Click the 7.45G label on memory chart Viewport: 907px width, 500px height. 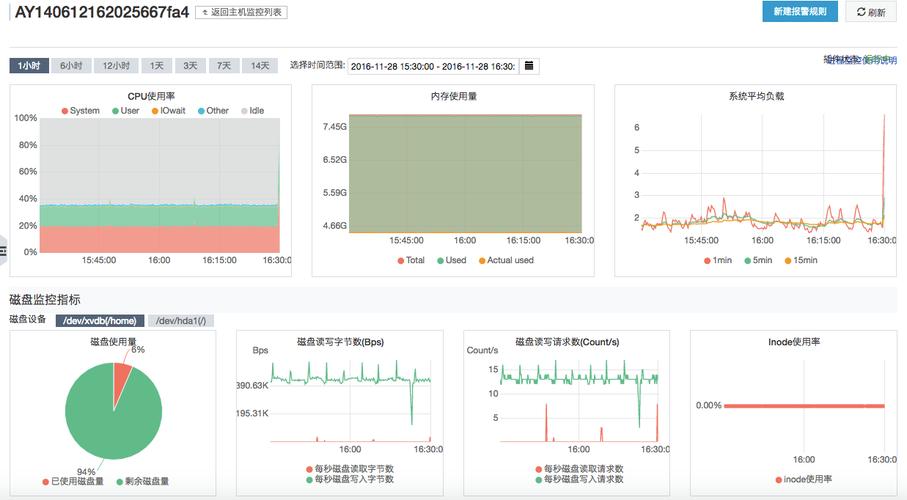tap(335, 127)
